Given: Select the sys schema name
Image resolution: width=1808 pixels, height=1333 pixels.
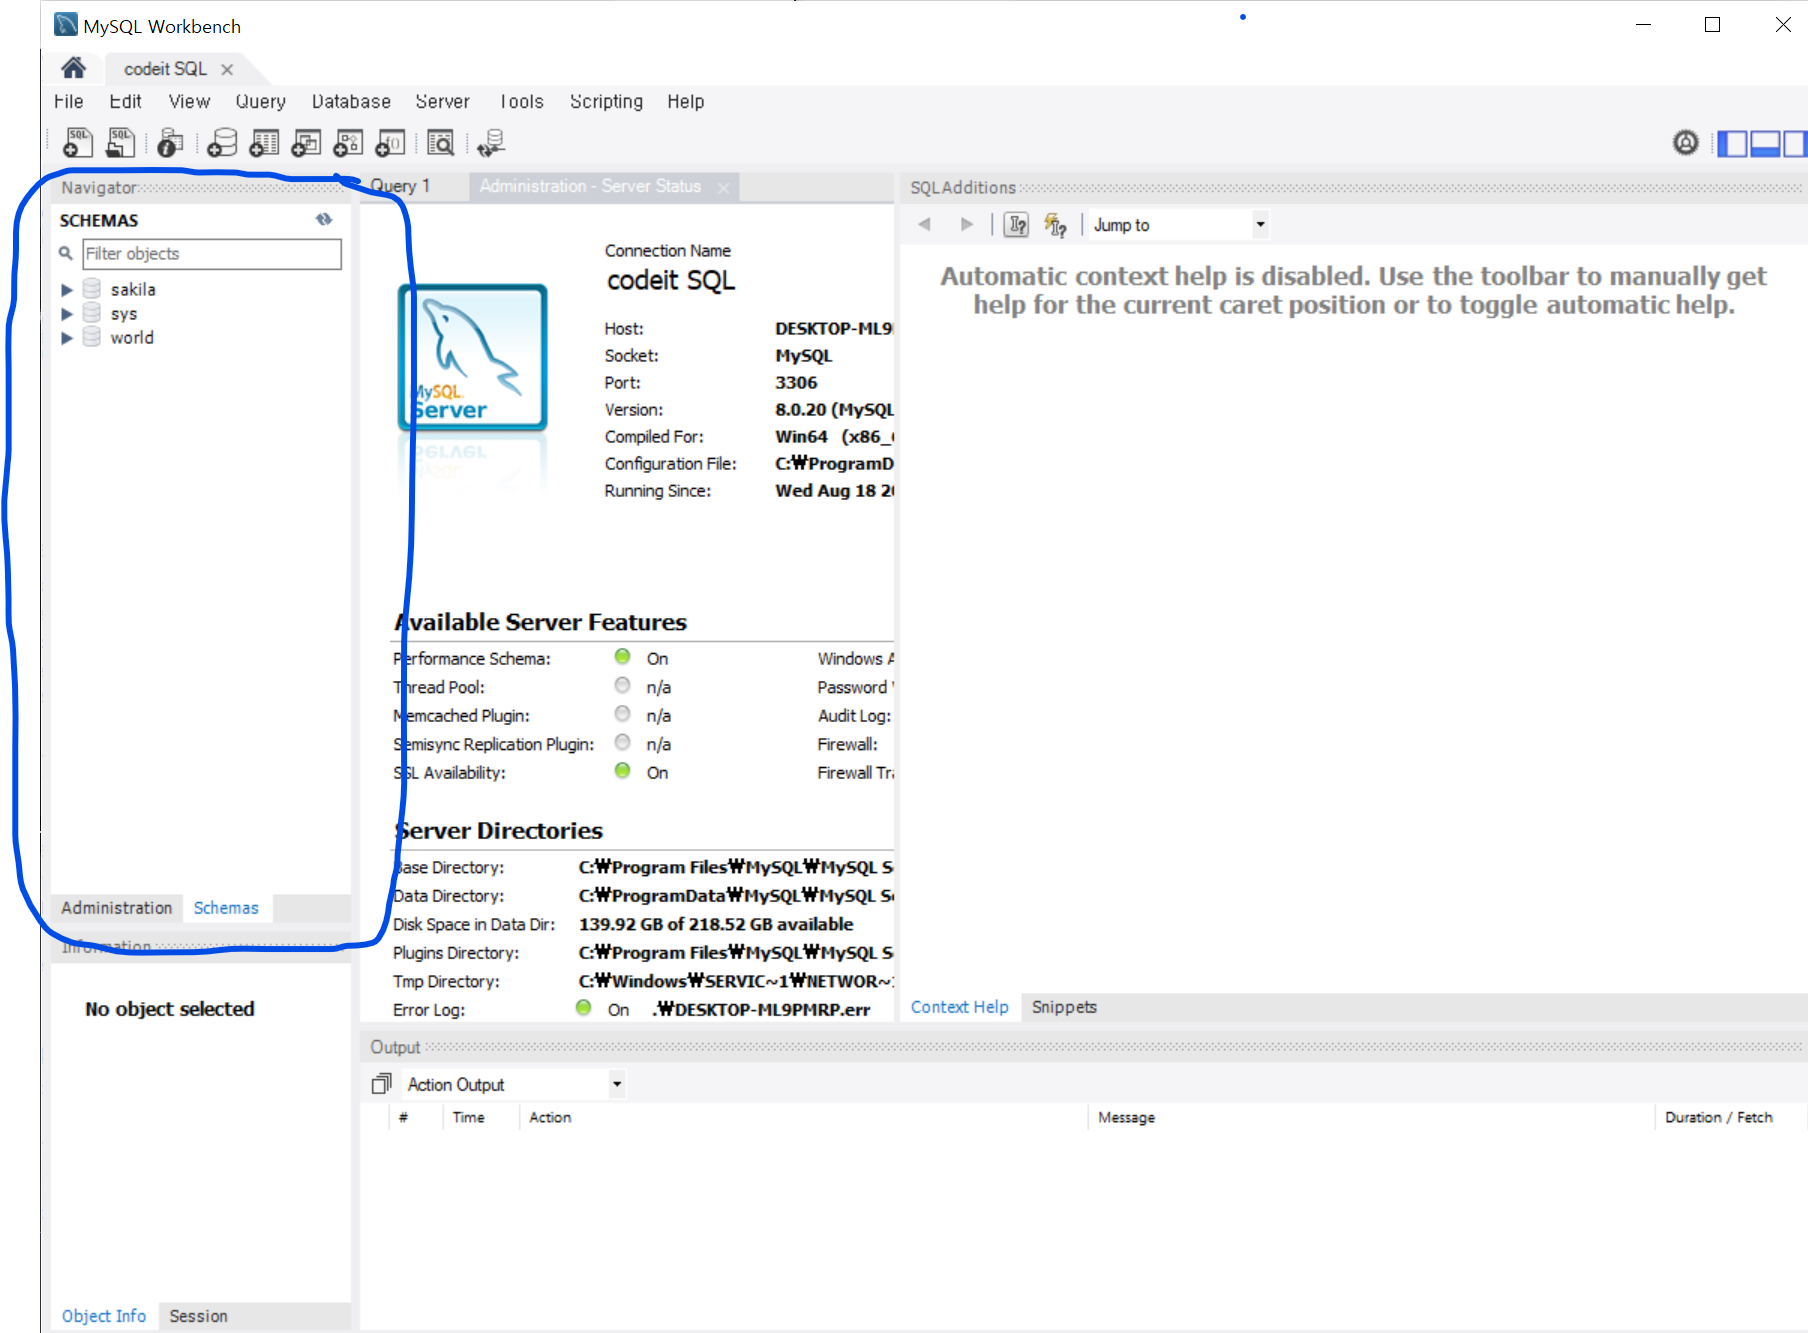Looking at the screenshot, I should coord(124,314).
